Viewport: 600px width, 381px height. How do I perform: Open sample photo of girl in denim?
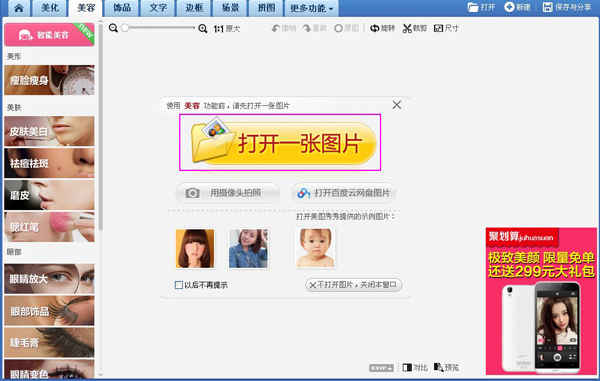point(248,248)
